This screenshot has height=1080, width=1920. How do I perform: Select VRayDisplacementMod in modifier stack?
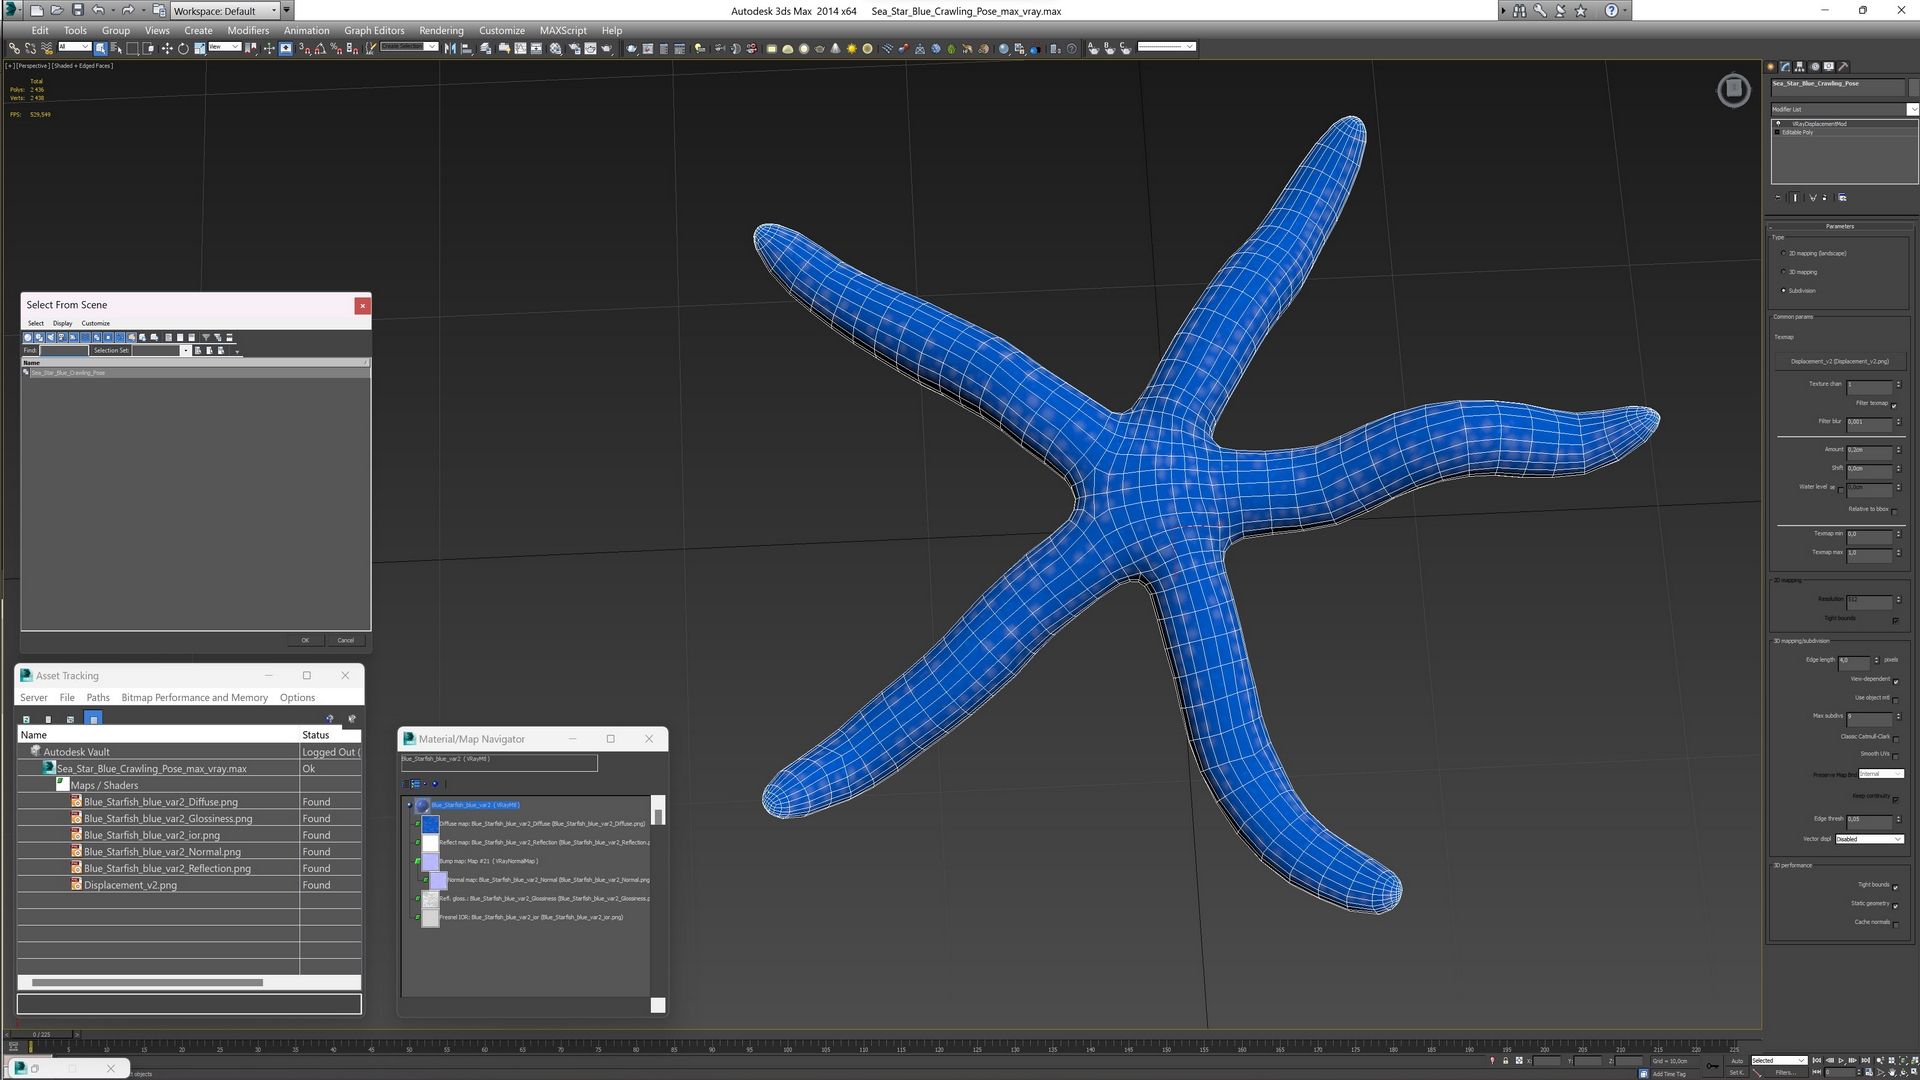pyautogui.click(x=1819, y=124)
